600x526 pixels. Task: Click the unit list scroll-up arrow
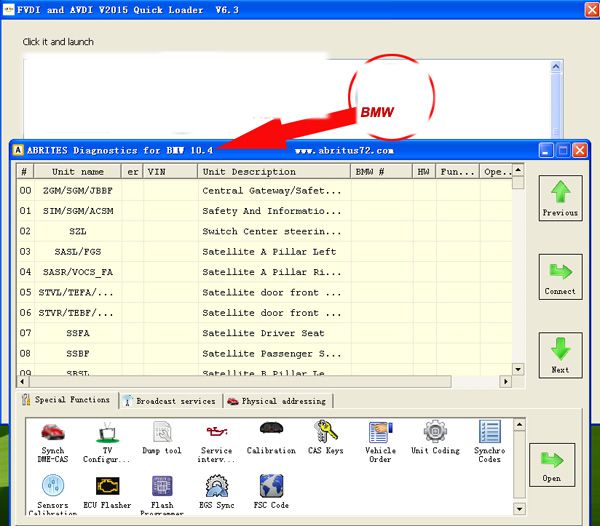[x=518, y=169]
